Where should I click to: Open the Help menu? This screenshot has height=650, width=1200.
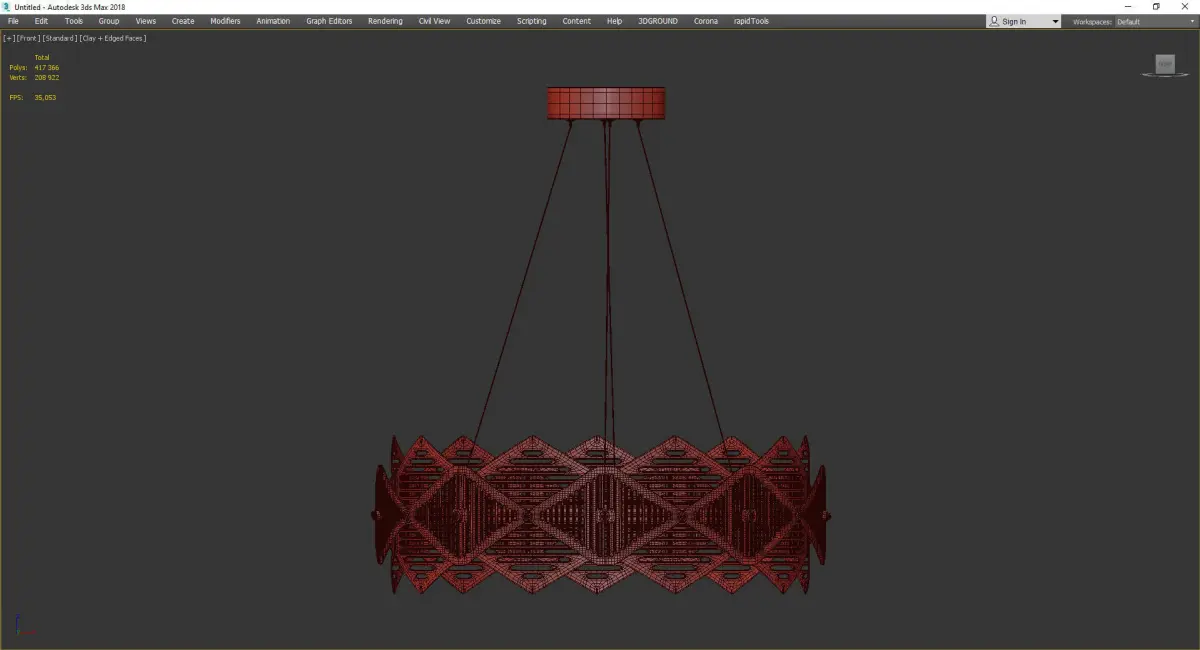point(614,21)
